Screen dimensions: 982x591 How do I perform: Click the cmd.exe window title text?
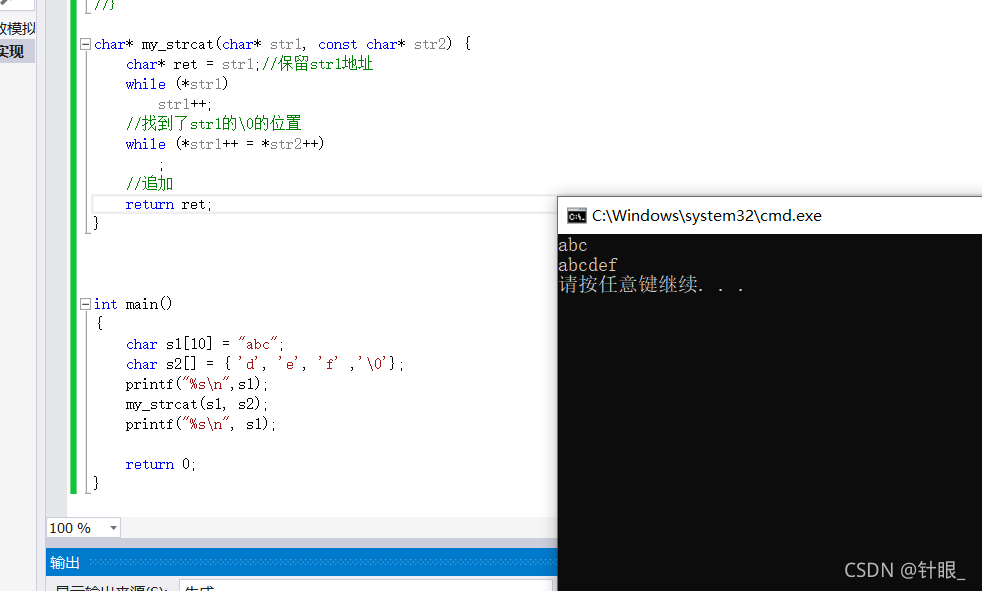point(706,216)
